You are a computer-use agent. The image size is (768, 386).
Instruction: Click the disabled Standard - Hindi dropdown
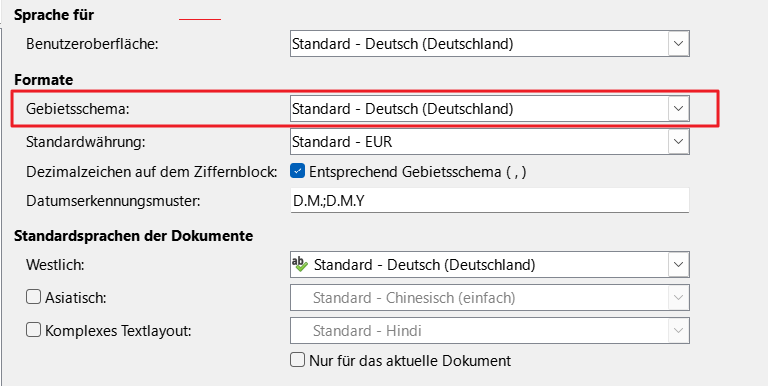tap(490, 331)
